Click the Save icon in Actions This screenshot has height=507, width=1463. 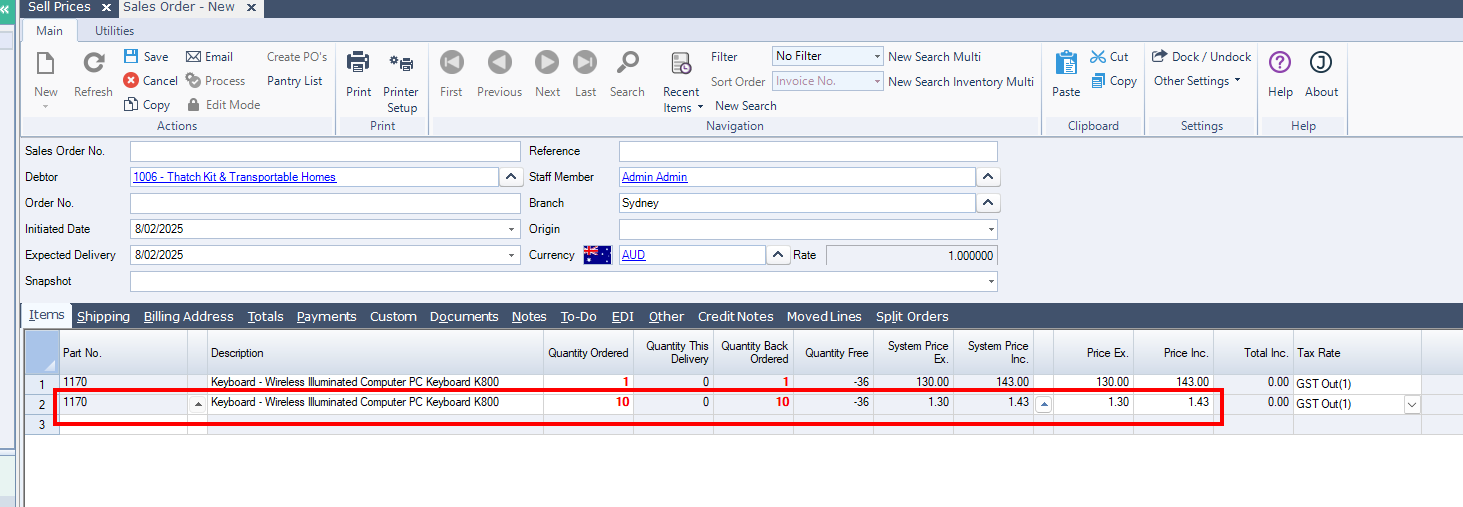[x=131, y=57]
